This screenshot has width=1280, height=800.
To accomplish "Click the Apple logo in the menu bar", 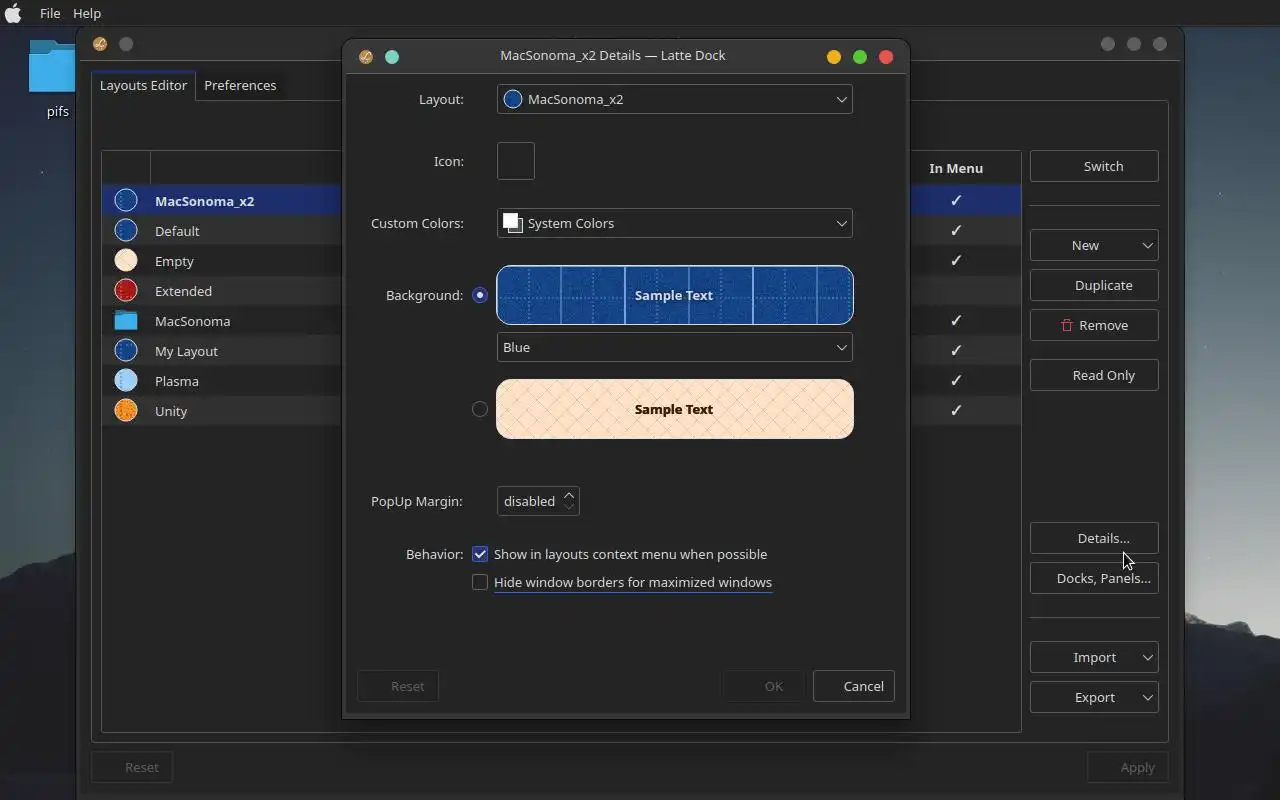I will [x=13, y=13].
